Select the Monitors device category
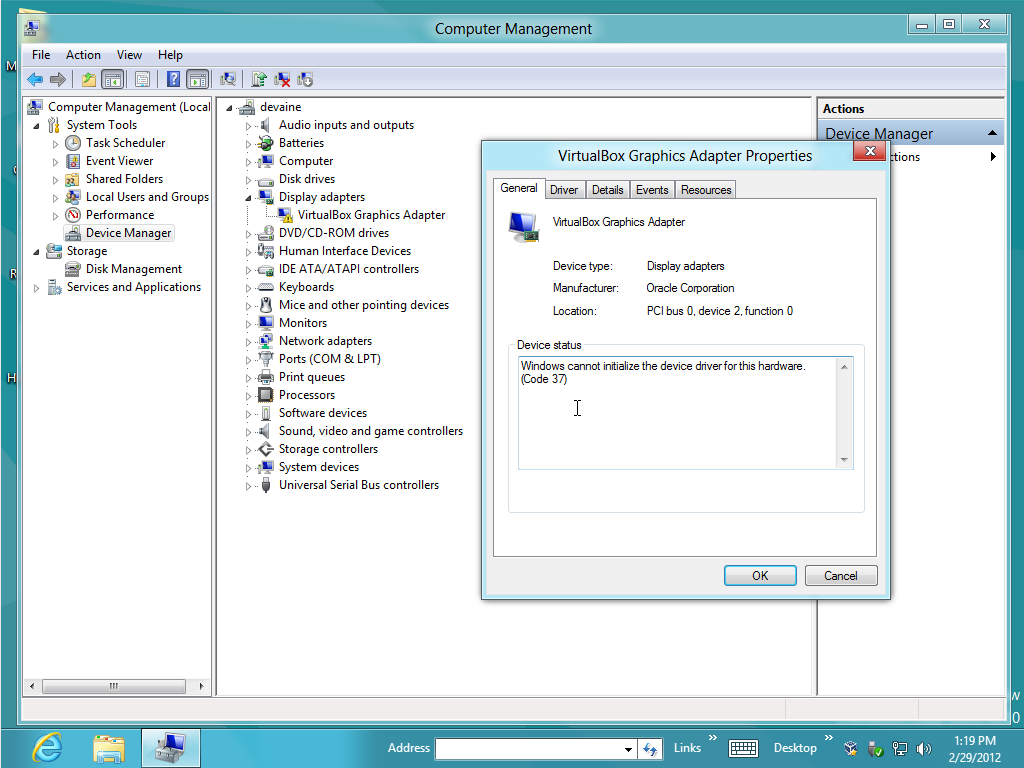Viewport: 1024px width, 768px height. click(302, 323)
